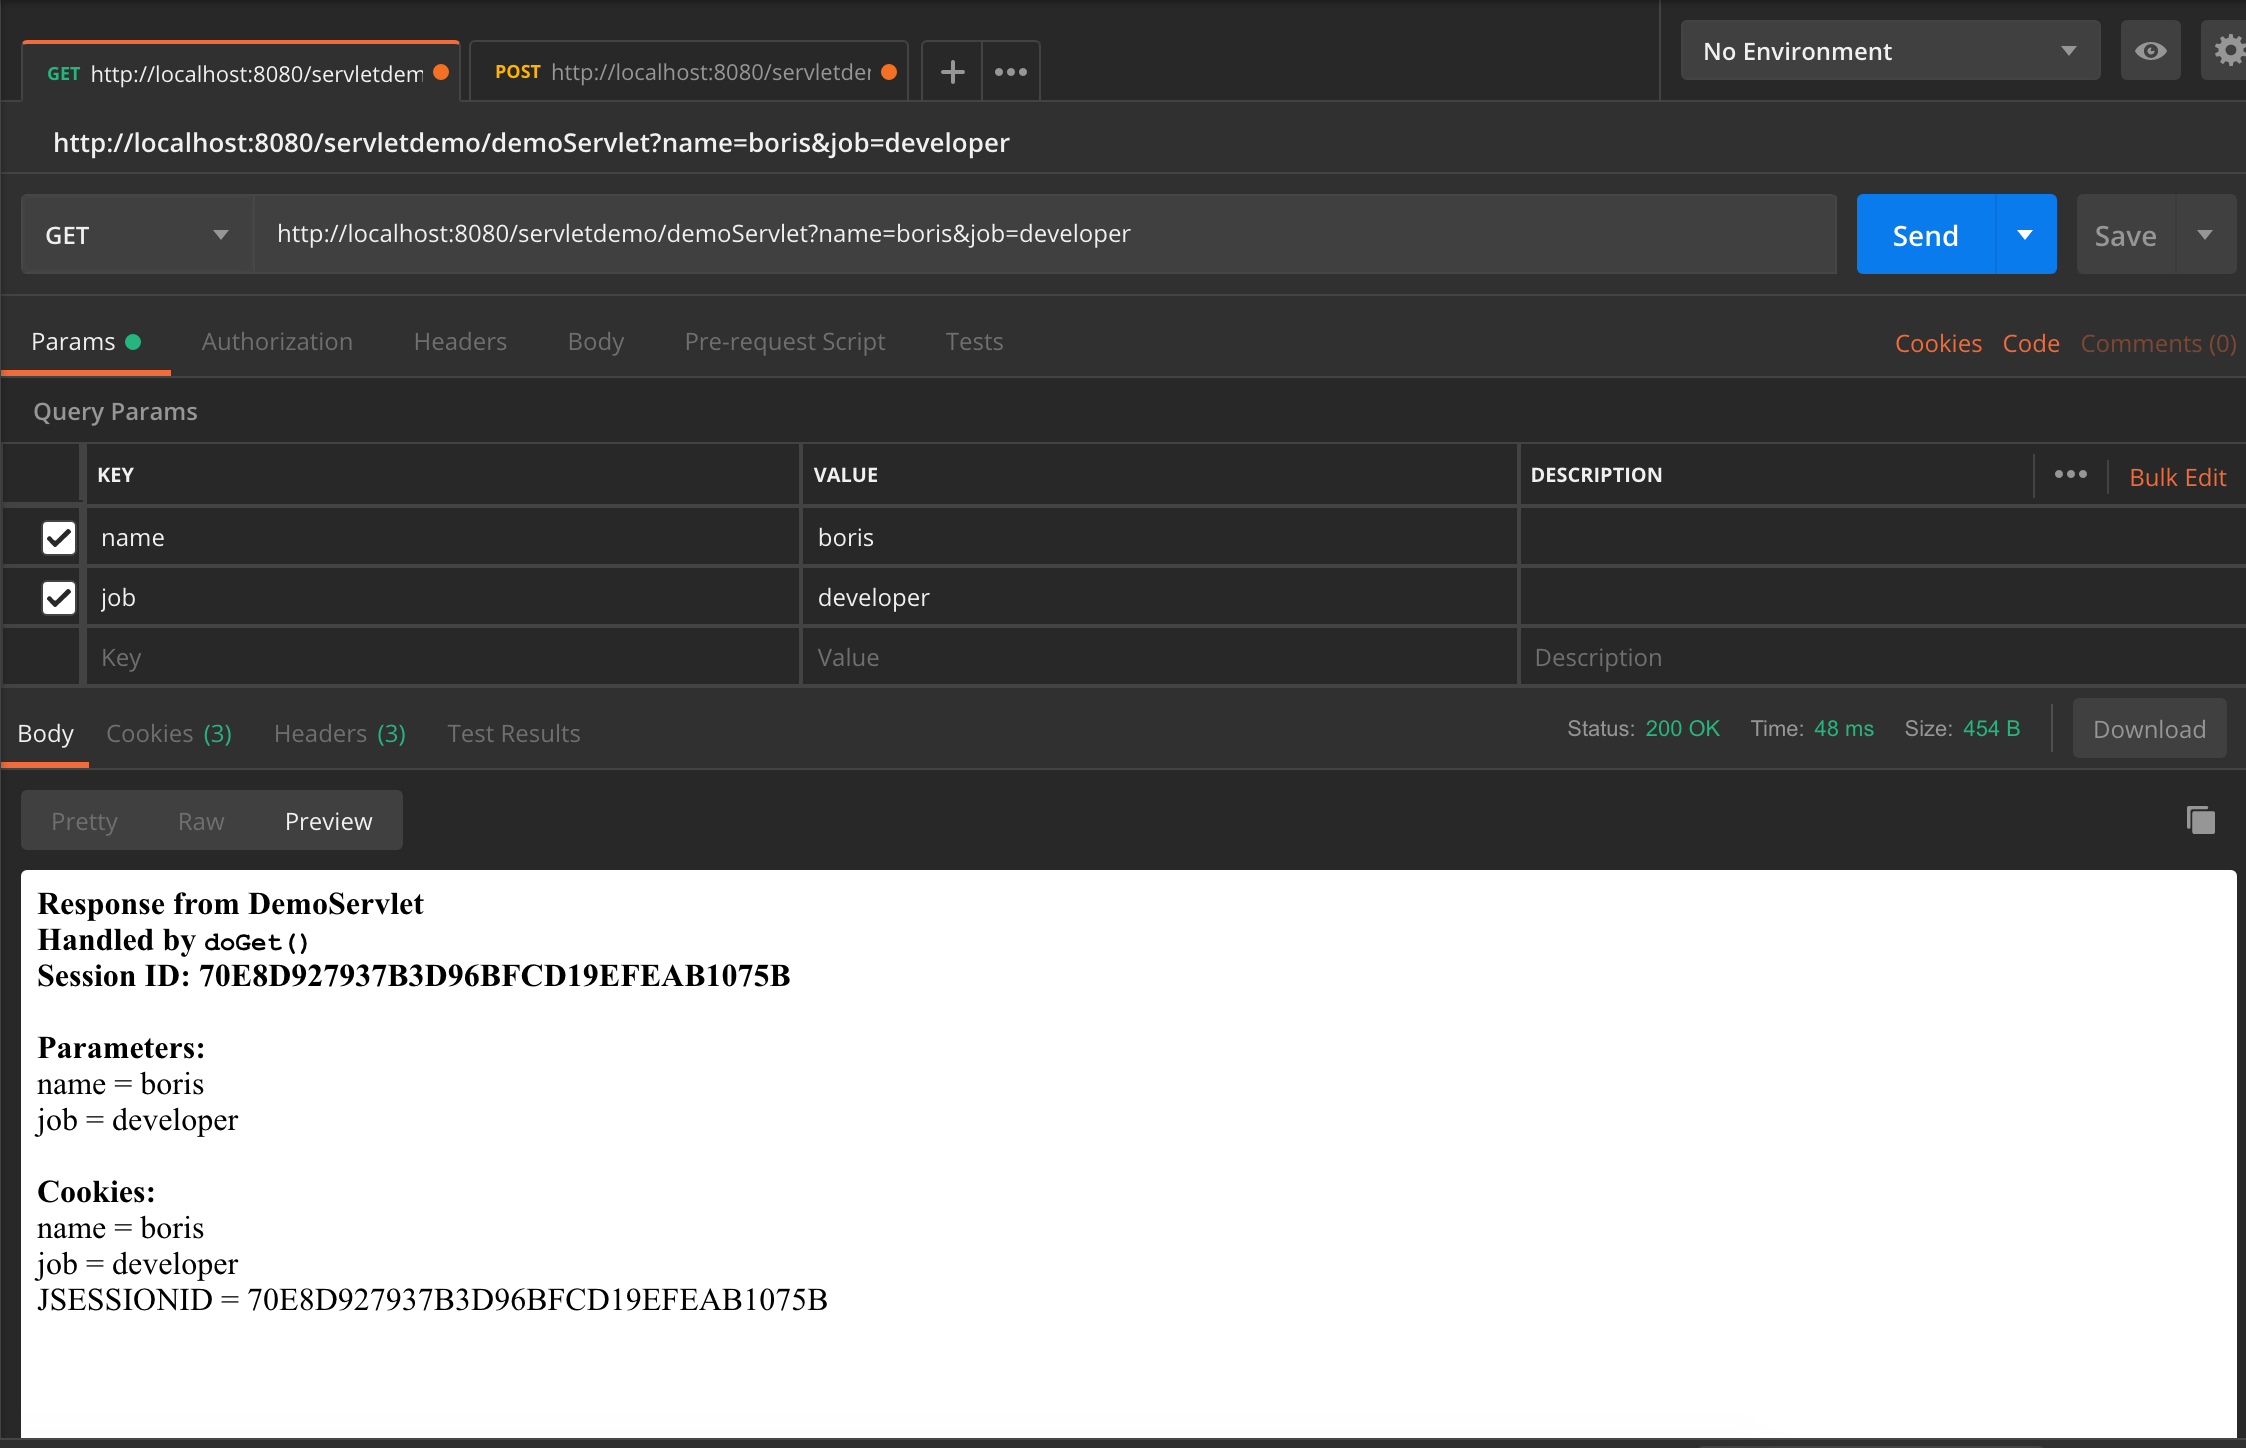The height and width of the screenshot is (1448, 2246).
Task: Copy the response body using copy icon
Action: (x=2199, y=820)
